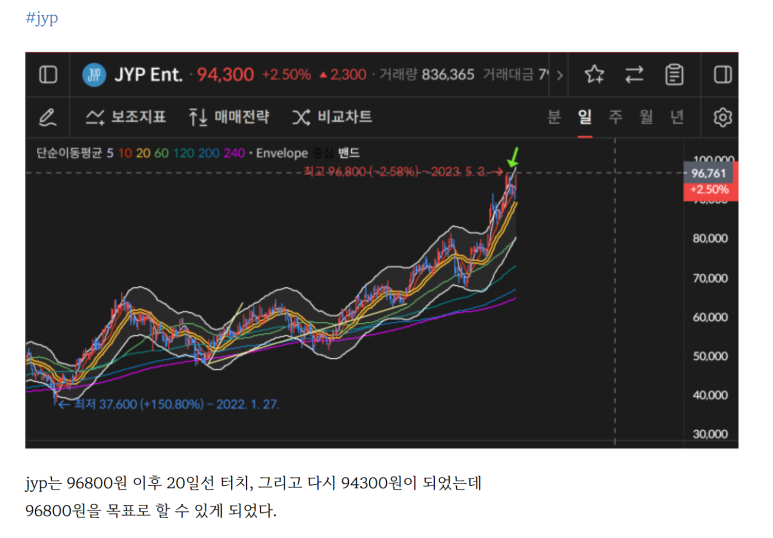Click the 70,000 price axis label

pos(710,279)
